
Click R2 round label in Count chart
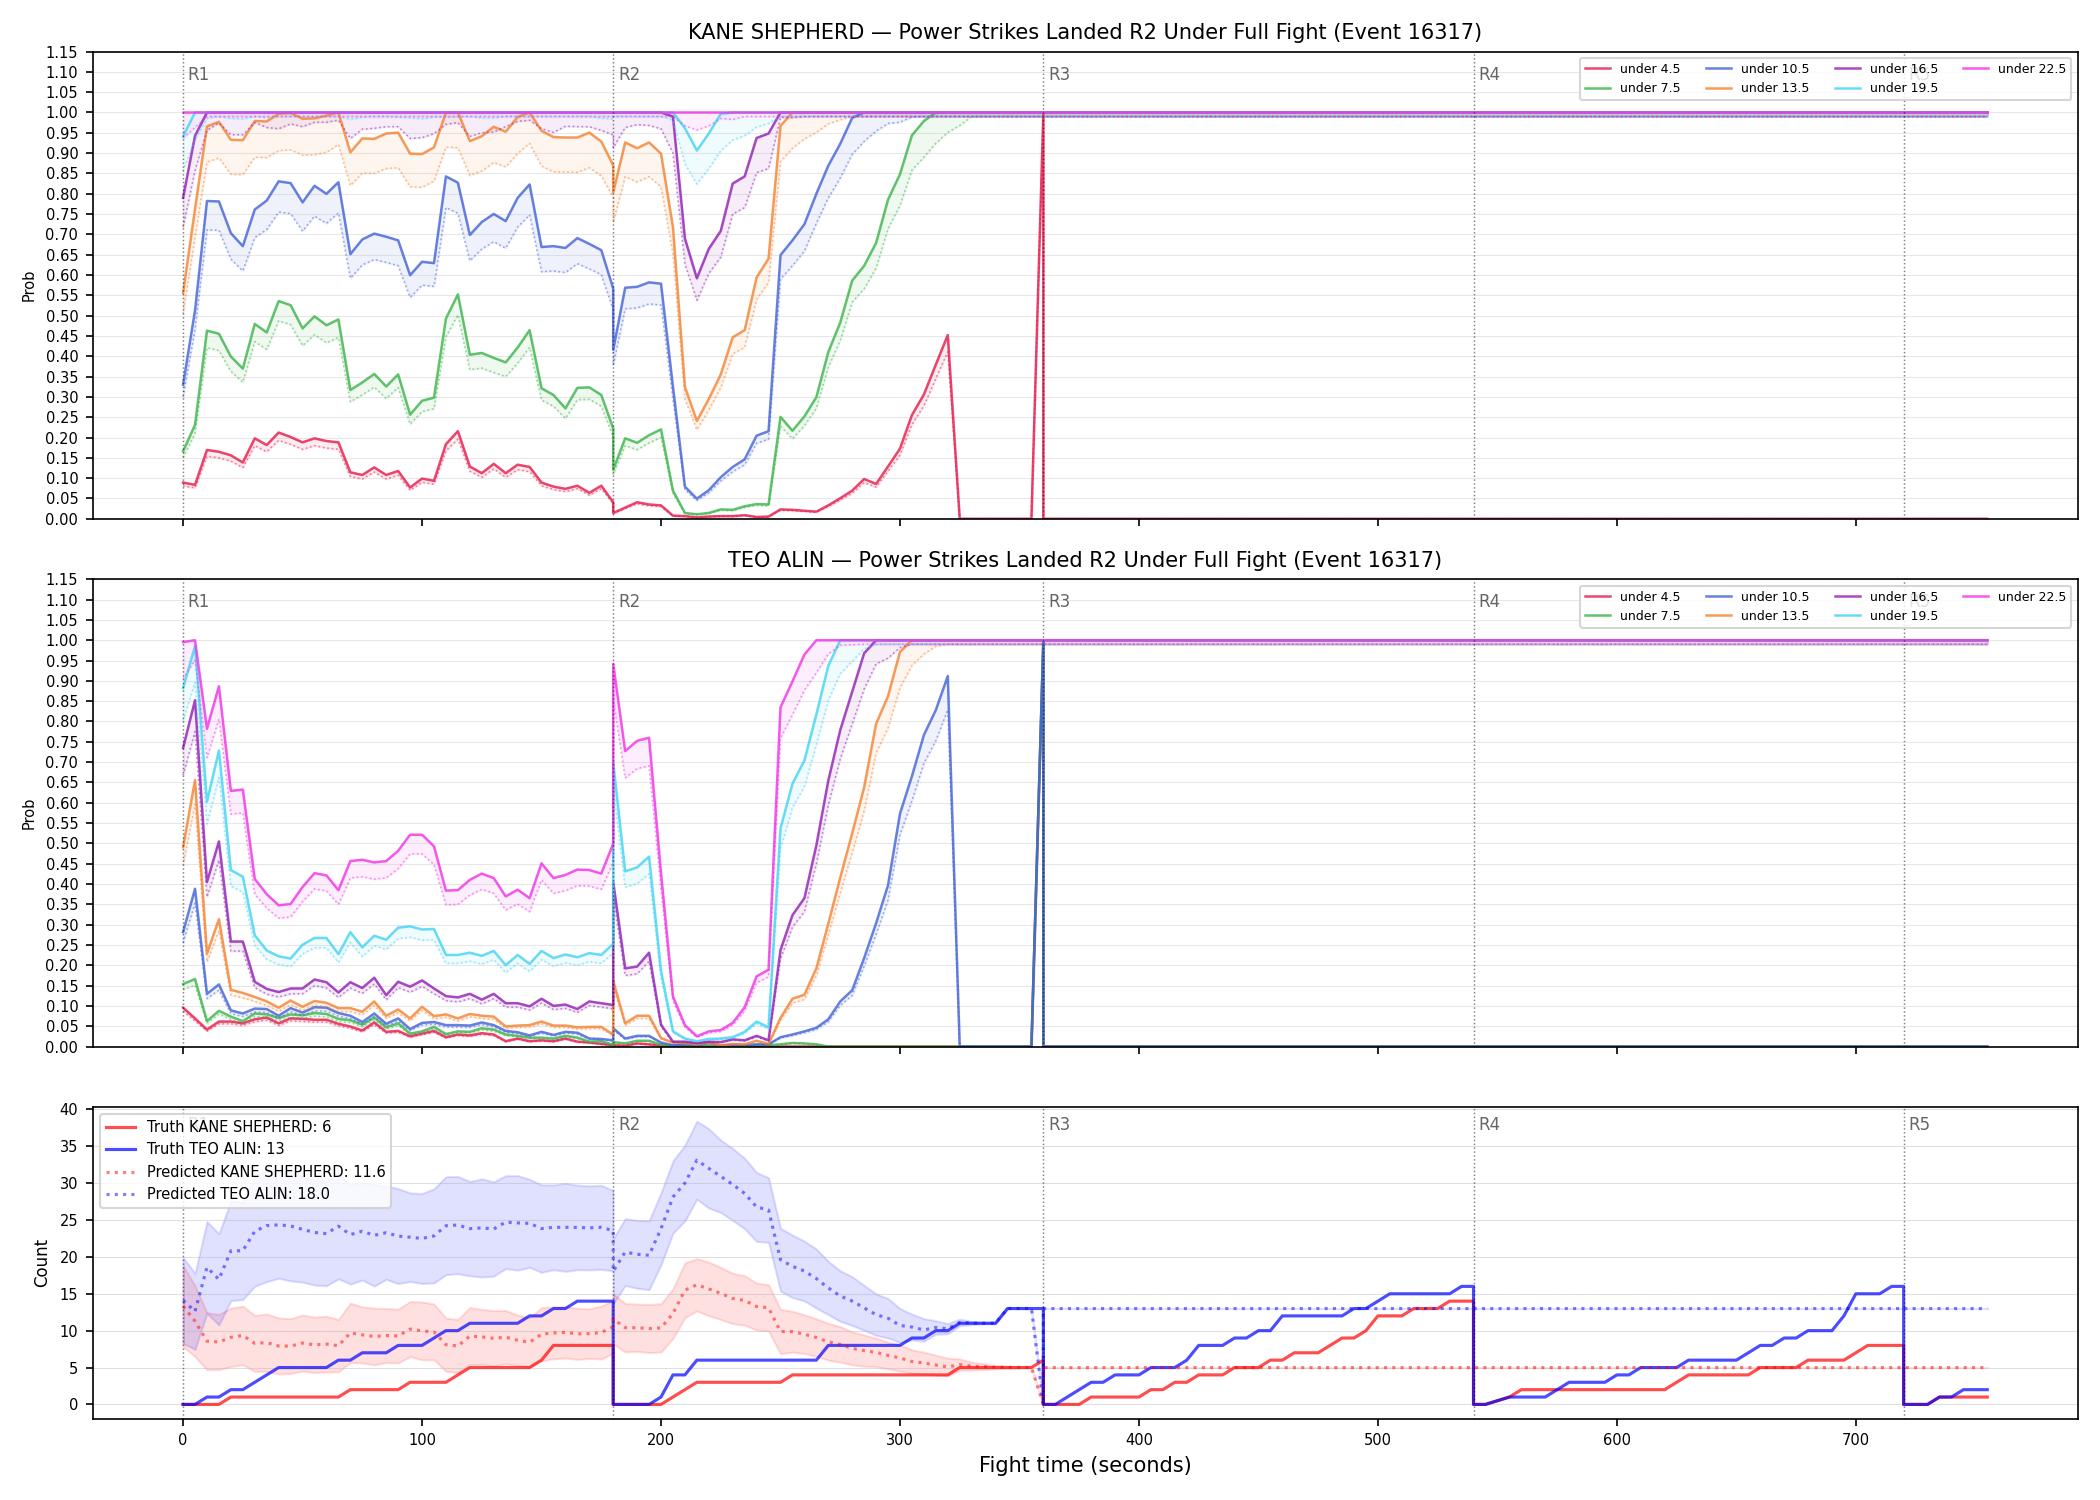629,1124
